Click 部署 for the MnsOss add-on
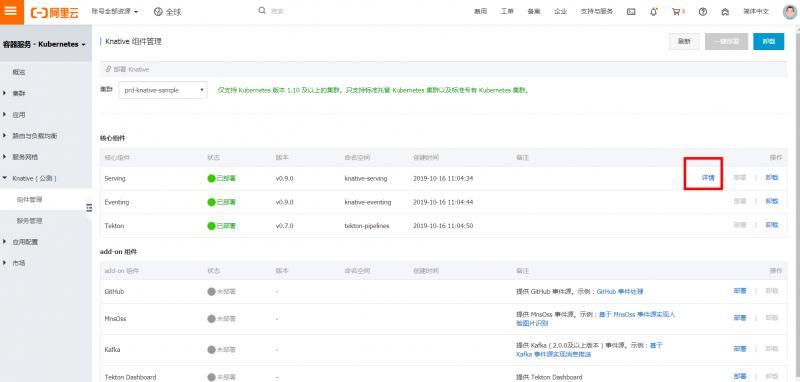Screen dimensions: 800x382 [740, 318]
